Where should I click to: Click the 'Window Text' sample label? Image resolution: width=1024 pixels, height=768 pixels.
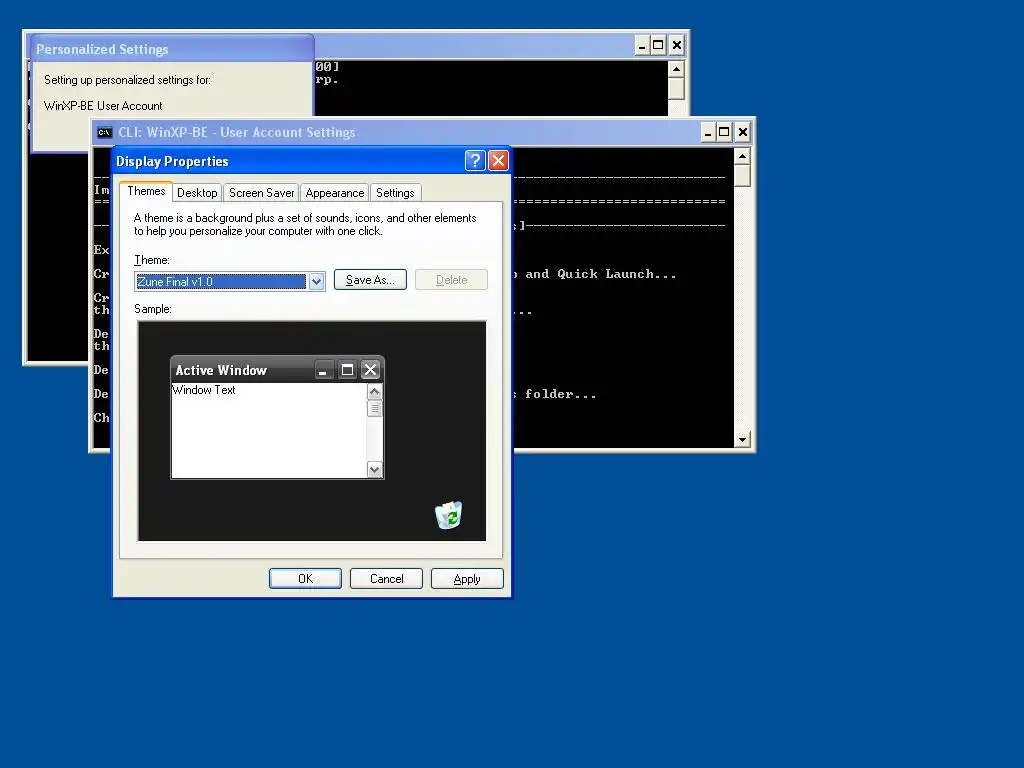pyautogui.click(x=204, y=390)
